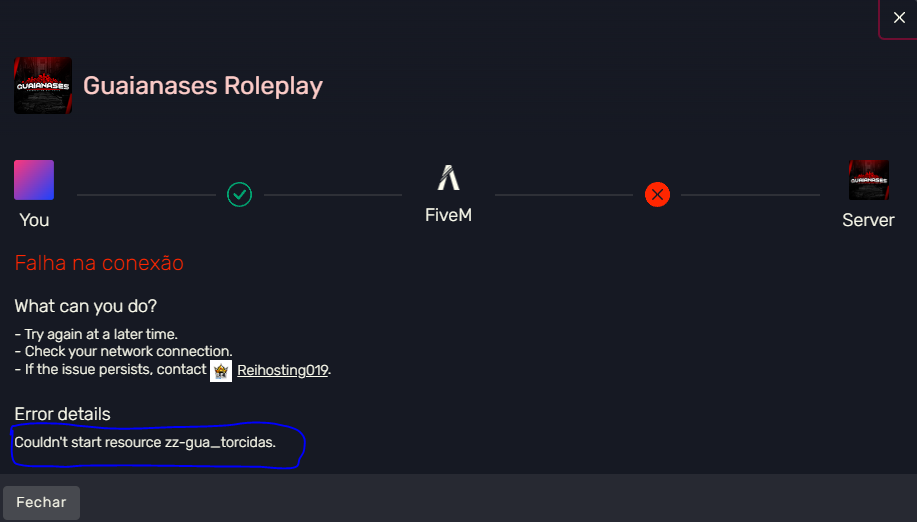This screenshot has width=917, height=522.
Task: Click the 'What can you do?' heading
Action: 86,306
